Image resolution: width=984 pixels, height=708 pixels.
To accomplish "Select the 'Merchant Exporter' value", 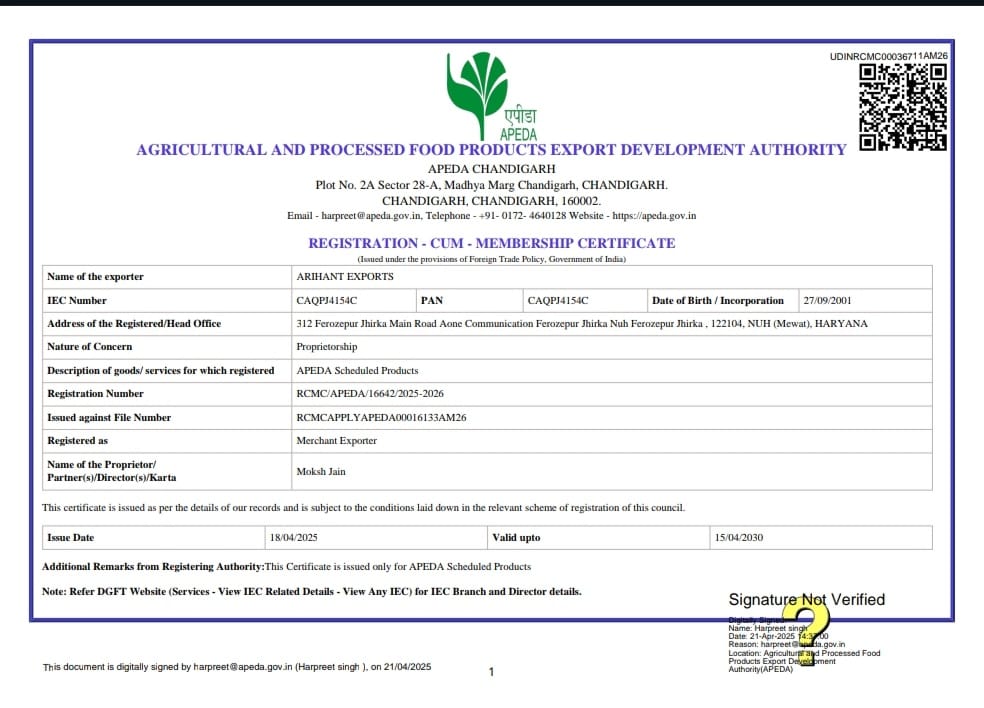I will (x=336, y=441).
